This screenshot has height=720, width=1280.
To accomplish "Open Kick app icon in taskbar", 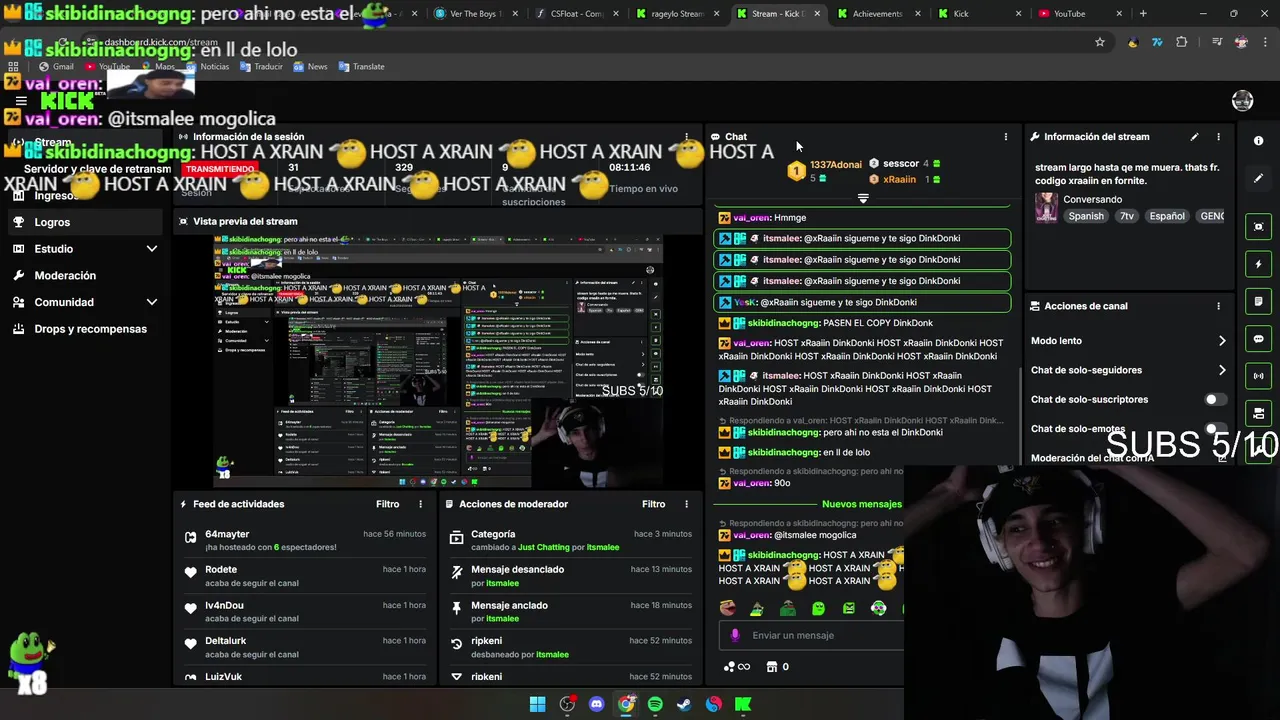I will point(743,704).
